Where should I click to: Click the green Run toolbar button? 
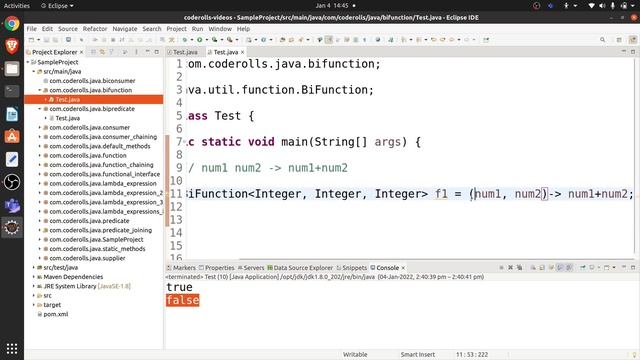[x=200, y=40]
